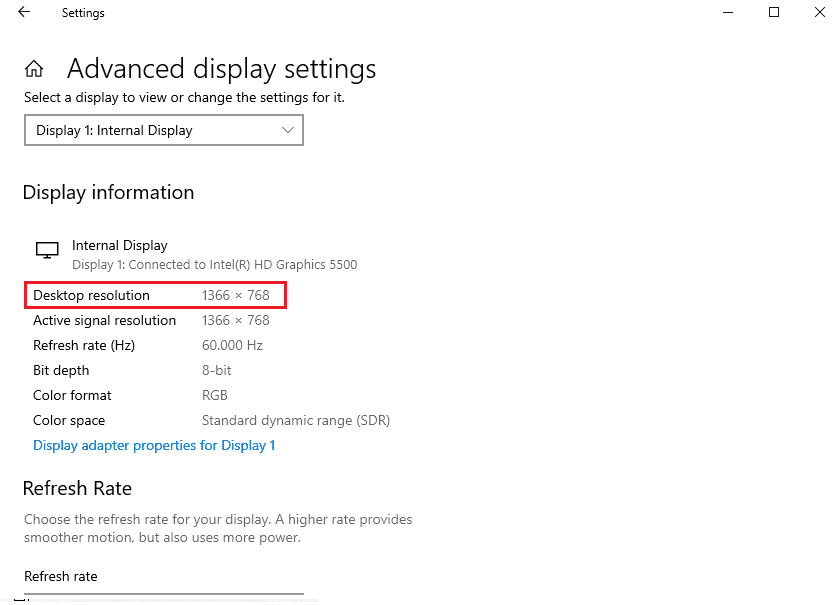Click the Home icon beside the page title
Image resolution: width=837 pixels, height=605 pixels.
[34, 68]
